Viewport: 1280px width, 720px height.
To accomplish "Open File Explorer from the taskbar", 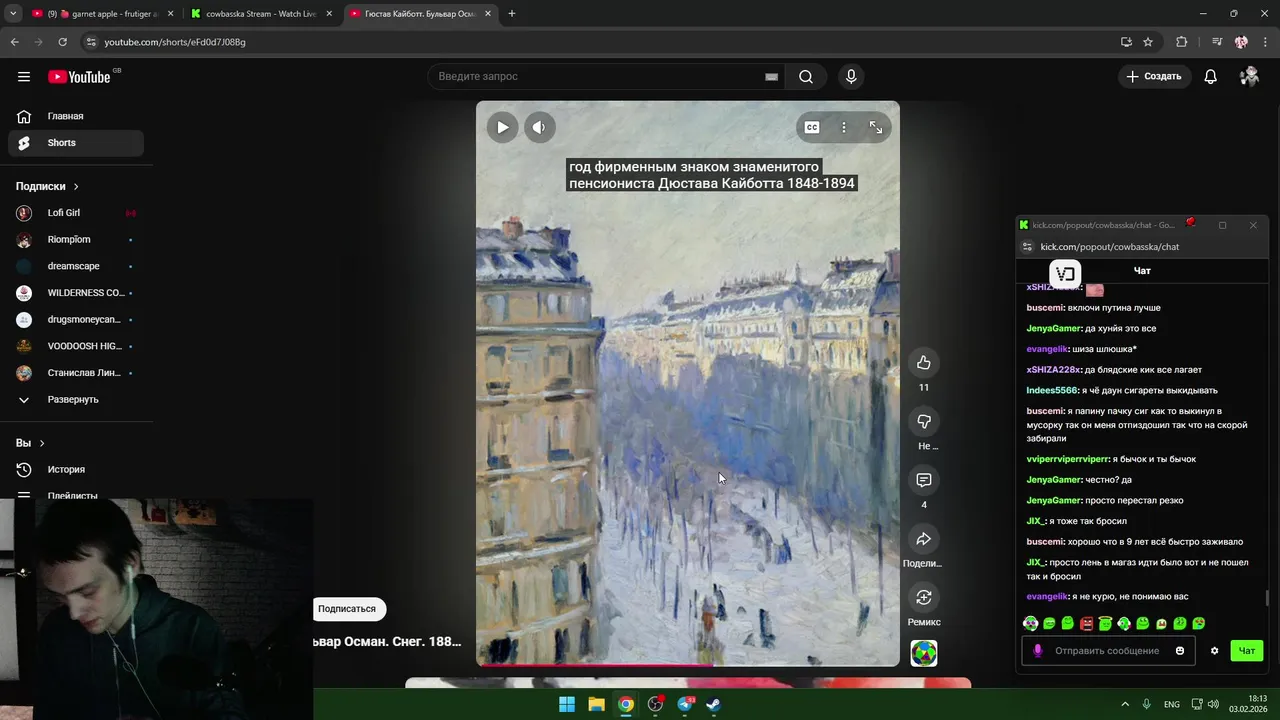I will (596, 704).
